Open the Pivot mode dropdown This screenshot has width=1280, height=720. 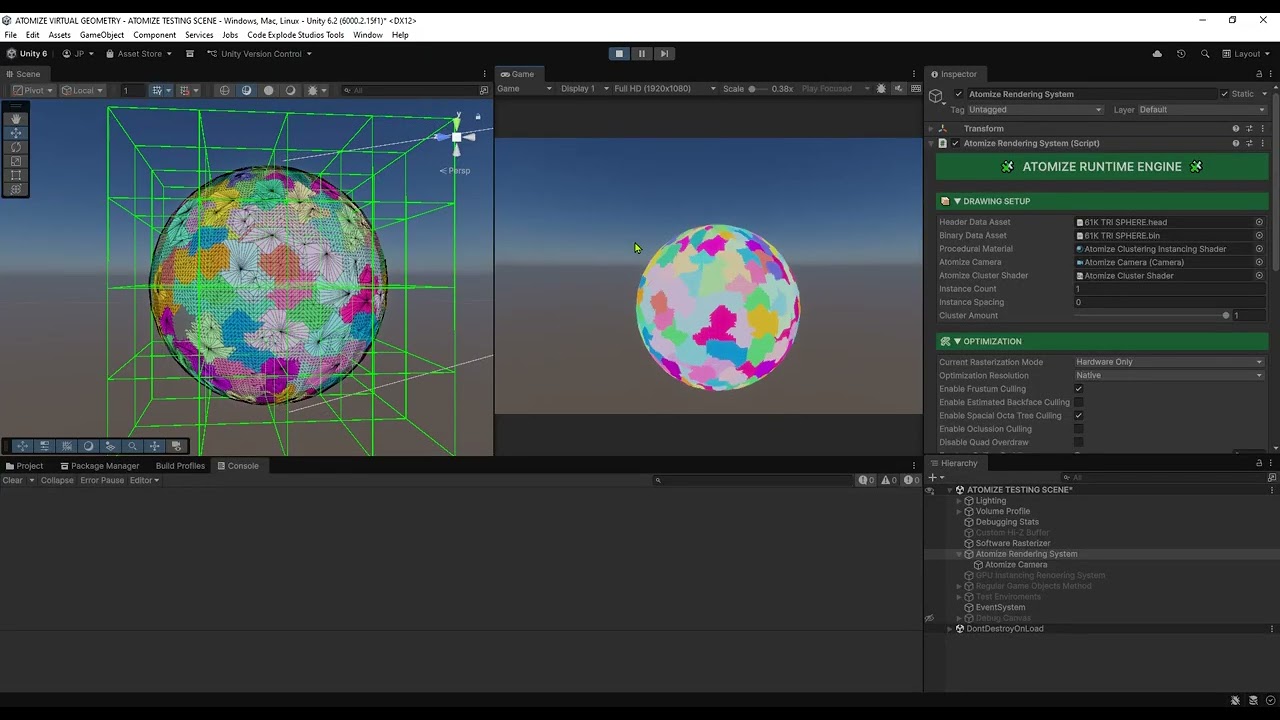click(x=32, y=90)
